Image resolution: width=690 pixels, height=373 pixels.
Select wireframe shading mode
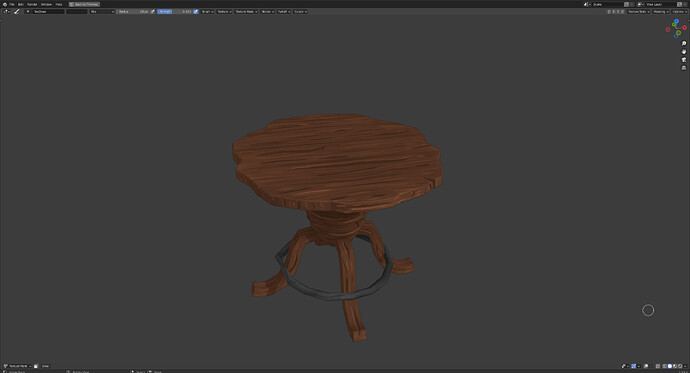[x=664, y=366]
